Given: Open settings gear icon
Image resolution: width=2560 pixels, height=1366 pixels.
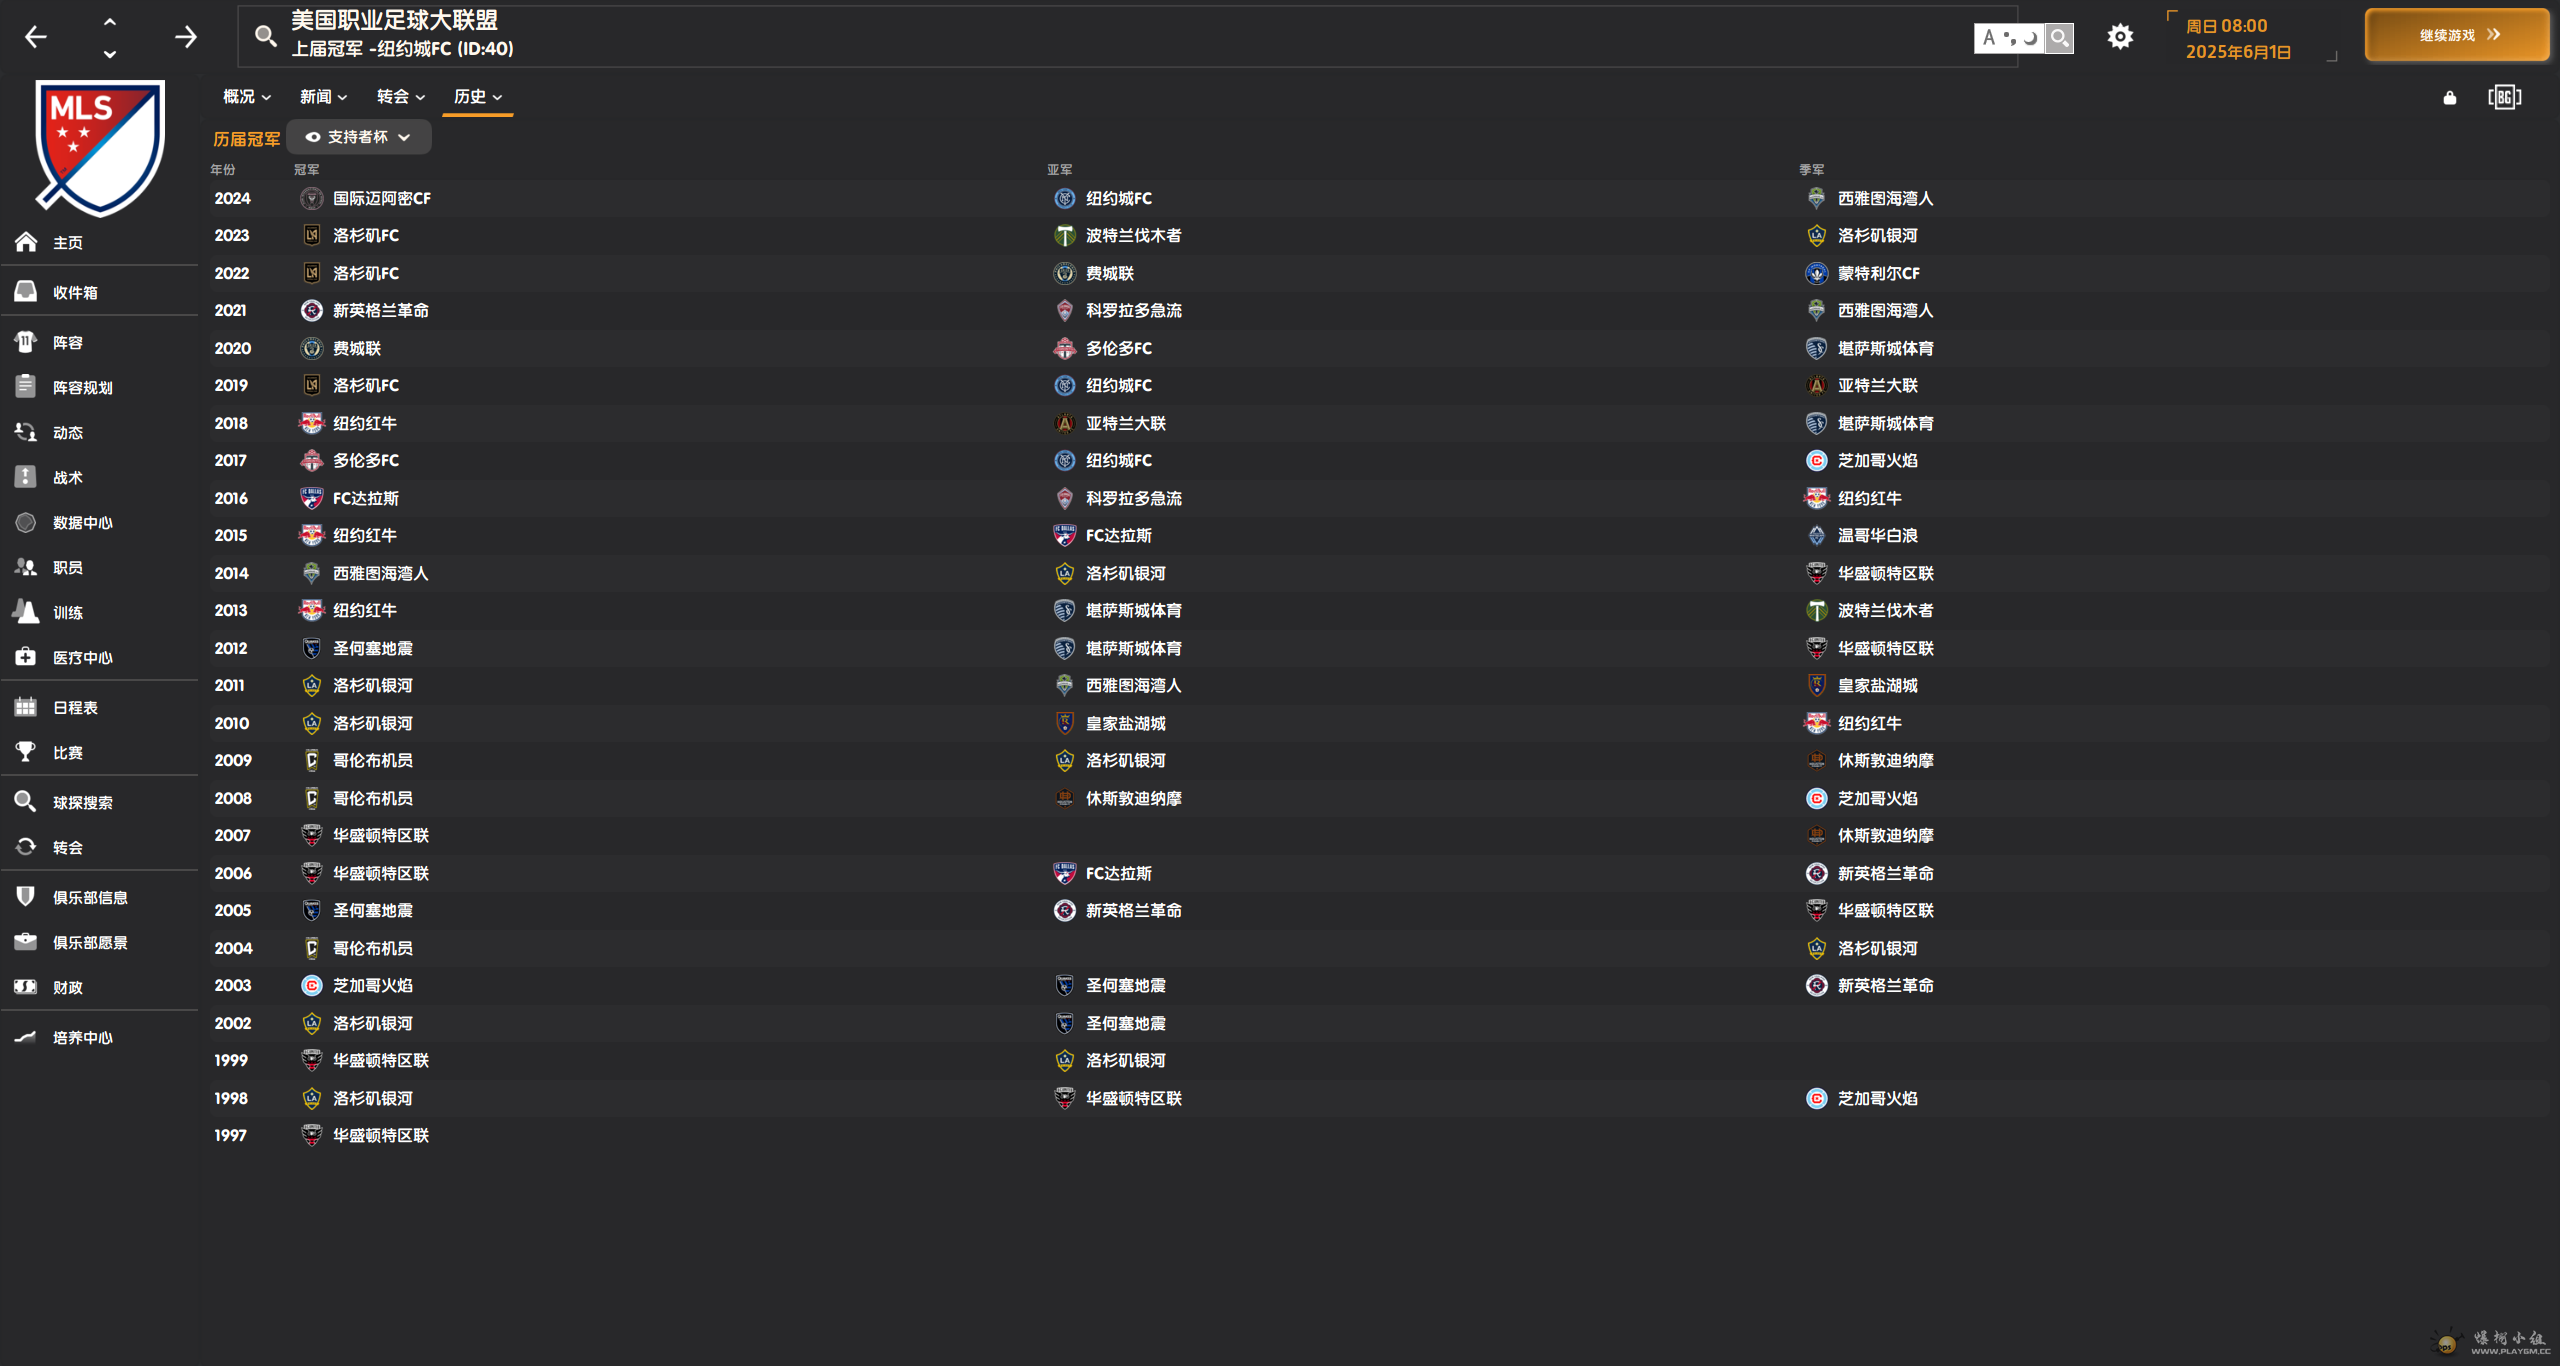Looking at the screenshot, I should point(2120,37).
